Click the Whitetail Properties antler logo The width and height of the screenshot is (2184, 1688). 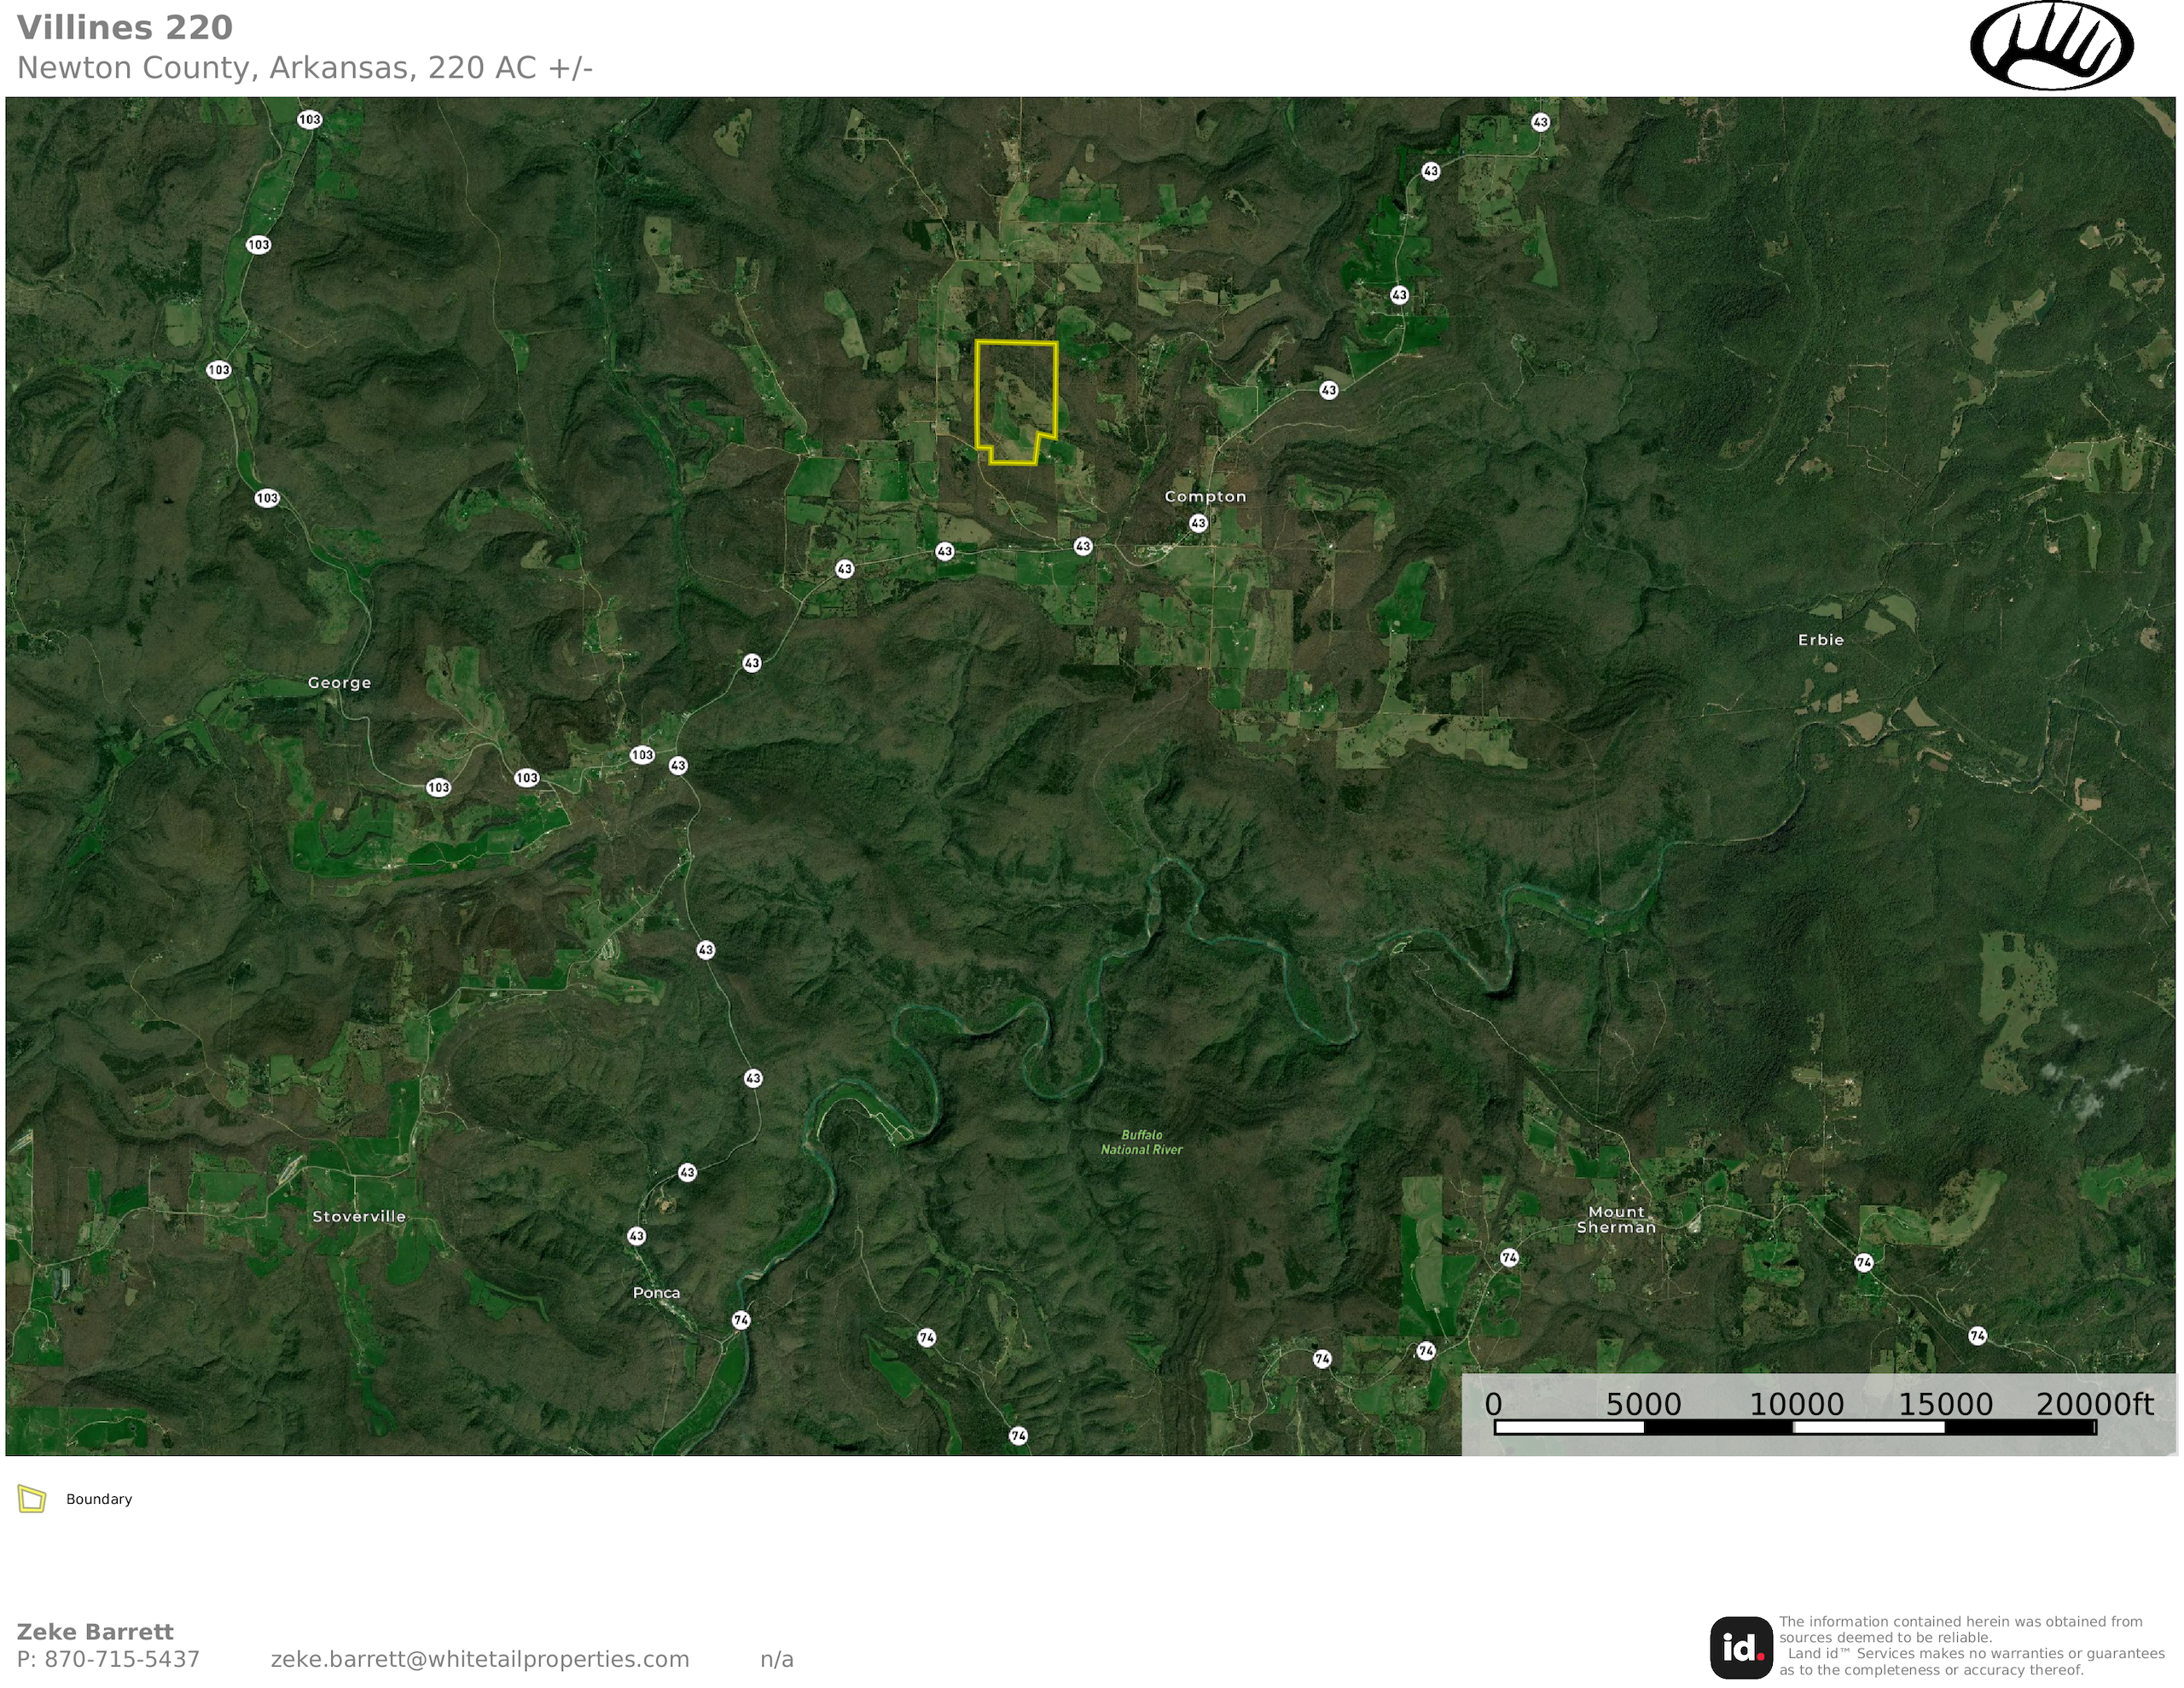(x=2051, y=46)
